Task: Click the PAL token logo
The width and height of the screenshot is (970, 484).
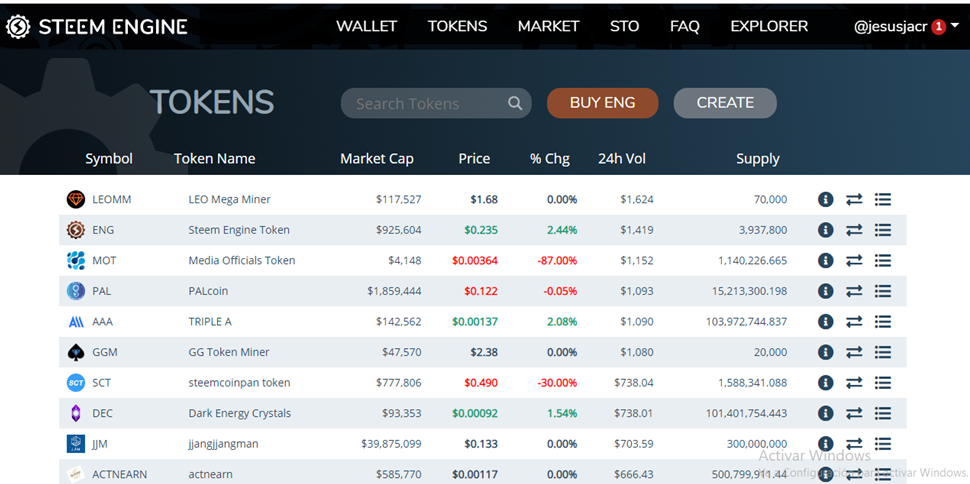Action: pos(75,291)
